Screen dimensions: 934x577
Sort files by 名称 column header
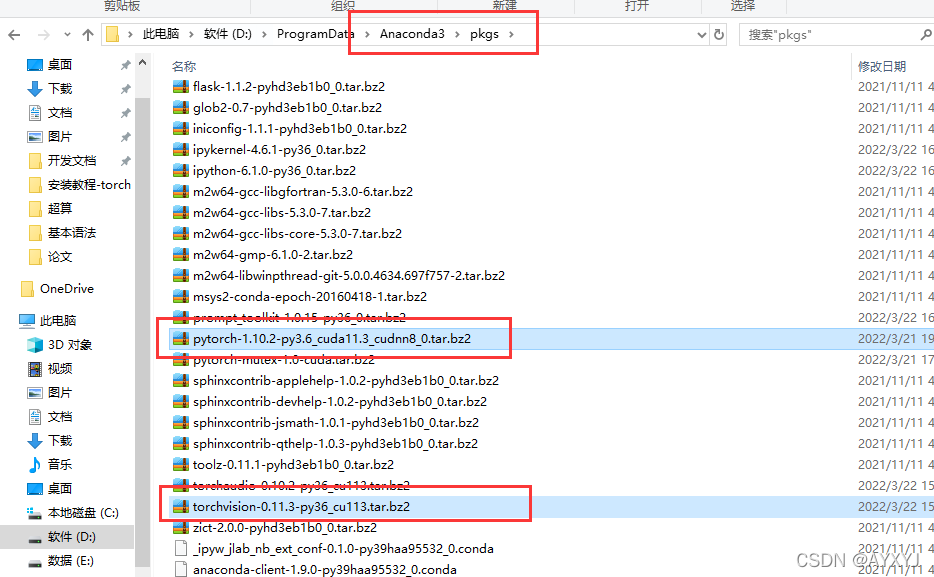pos(184,66)
